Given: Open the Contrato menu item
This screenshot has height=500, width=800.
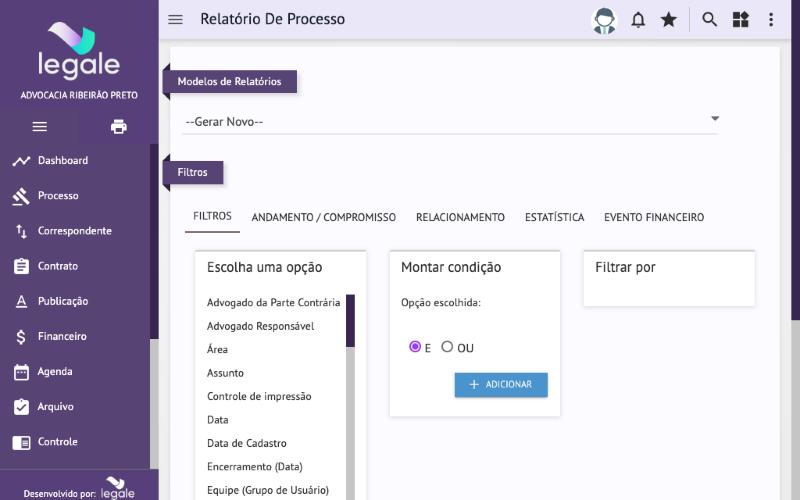Looking at the screenshot, I should pyautogui.click(x=58, y=266).
